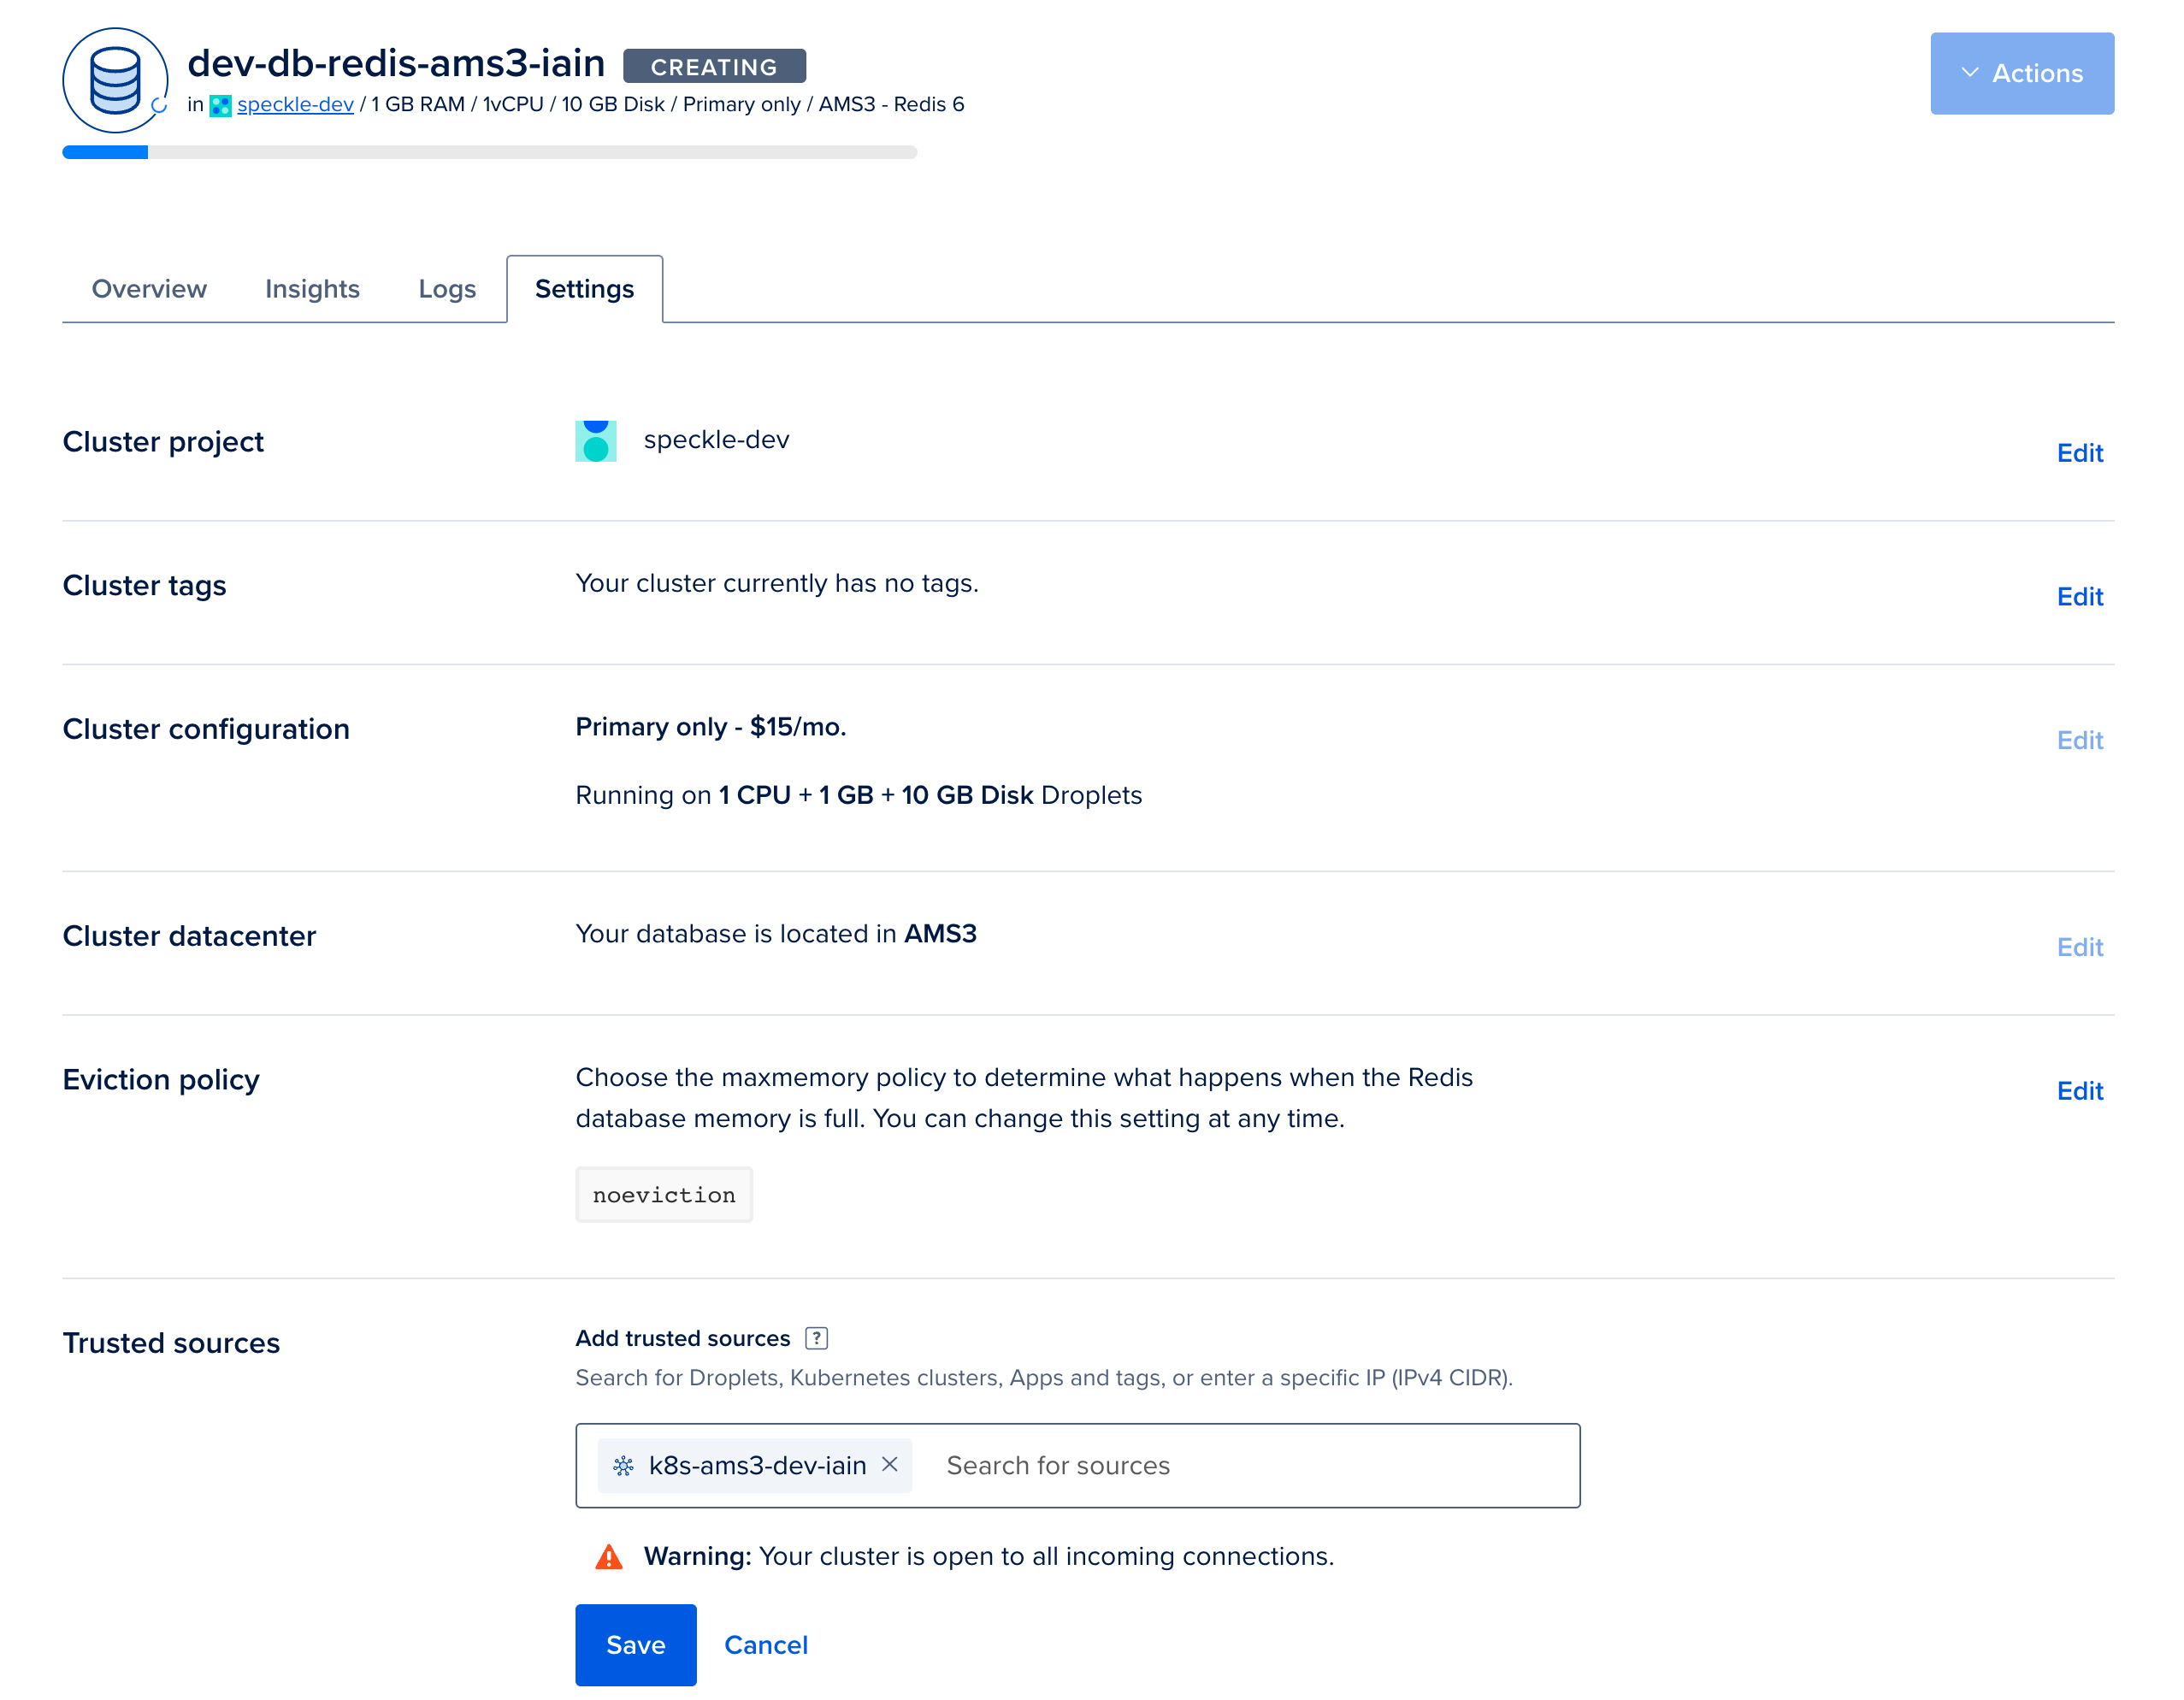This screenshot has height=1700, width=2184.
Task: Save the trusted sources changes
Action: point(635,1645)
